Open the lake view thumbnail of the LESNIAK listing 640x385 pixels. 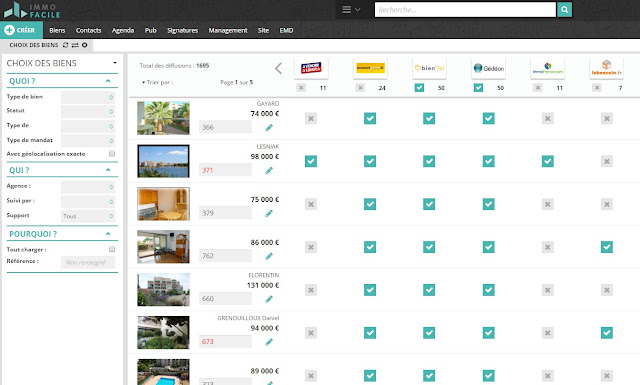coord(163,161)
